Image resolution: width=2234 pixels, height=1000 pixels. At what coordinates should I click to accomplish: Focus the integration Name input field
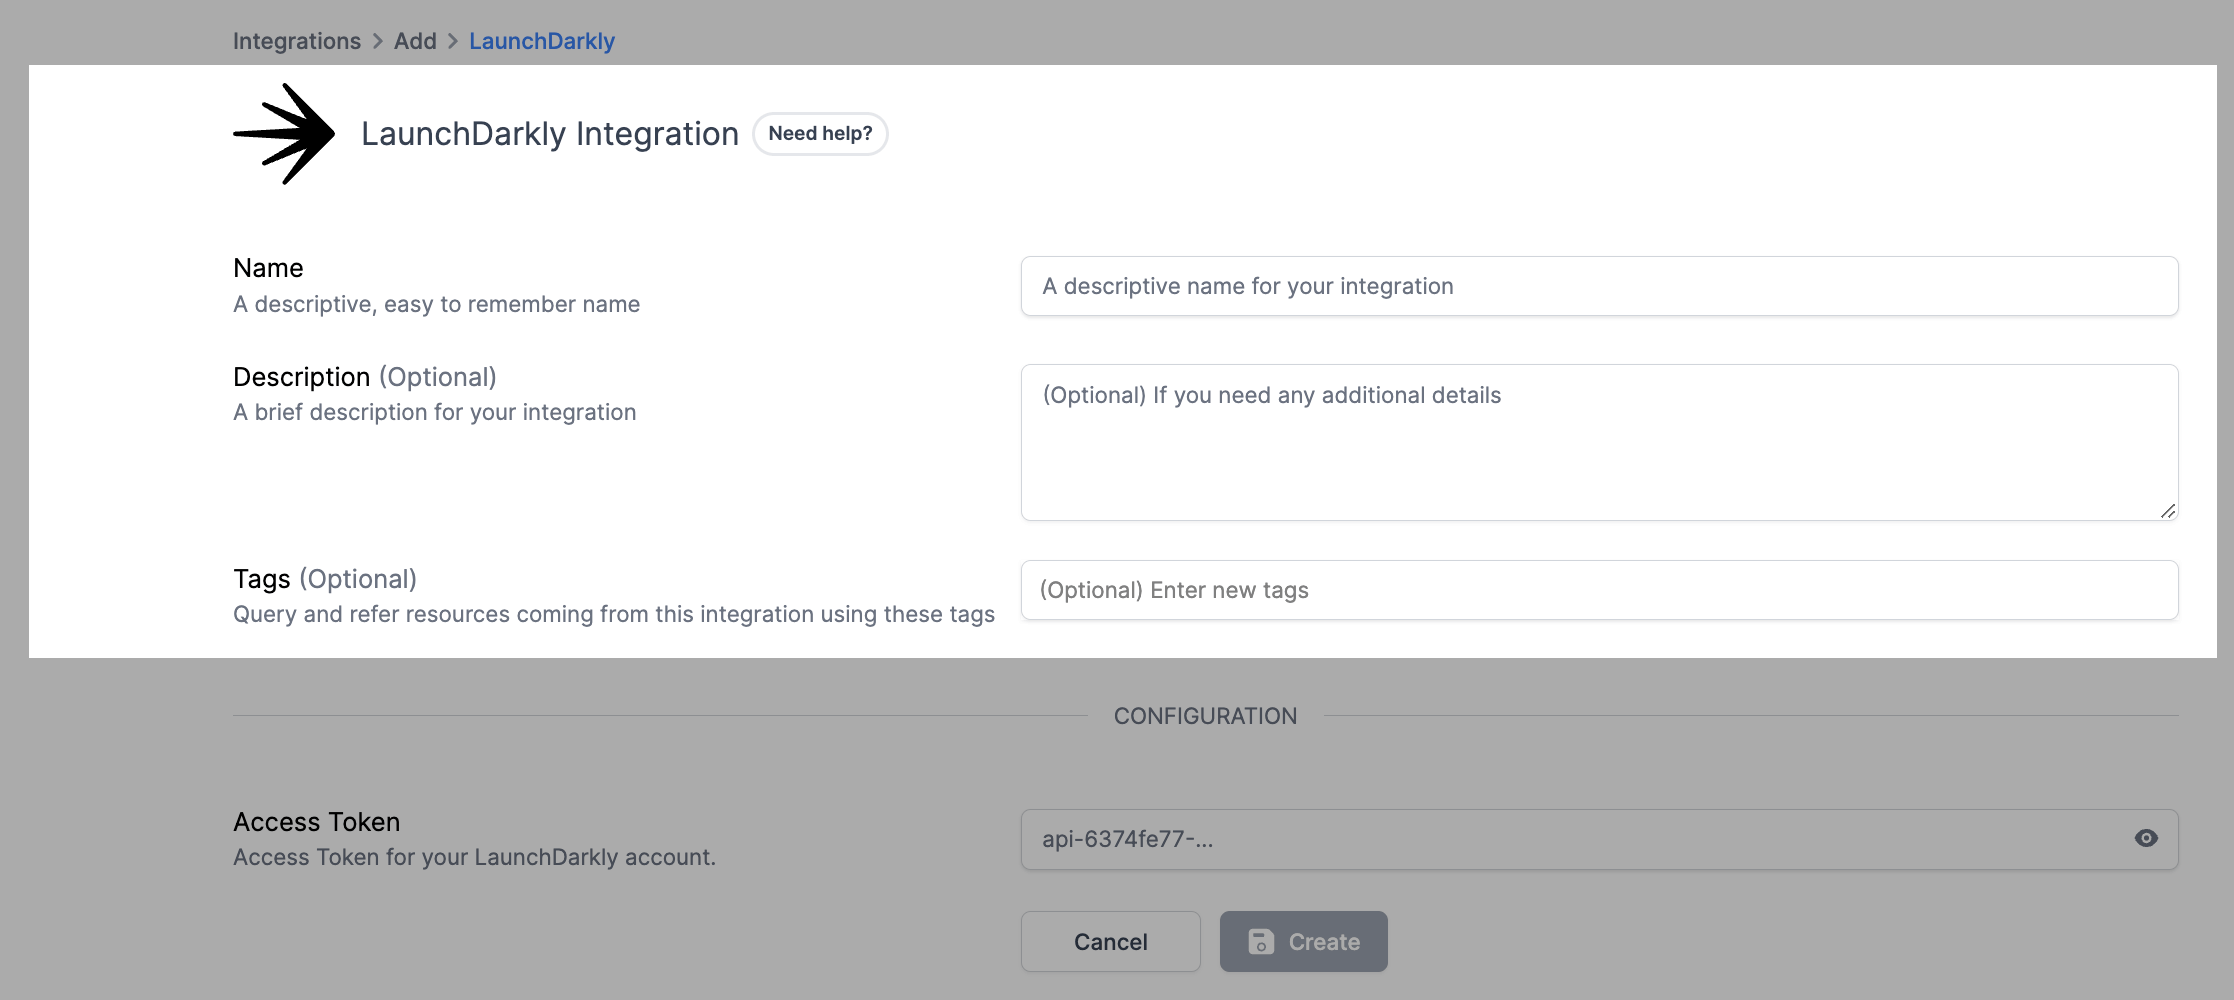tap(1599, 286)
